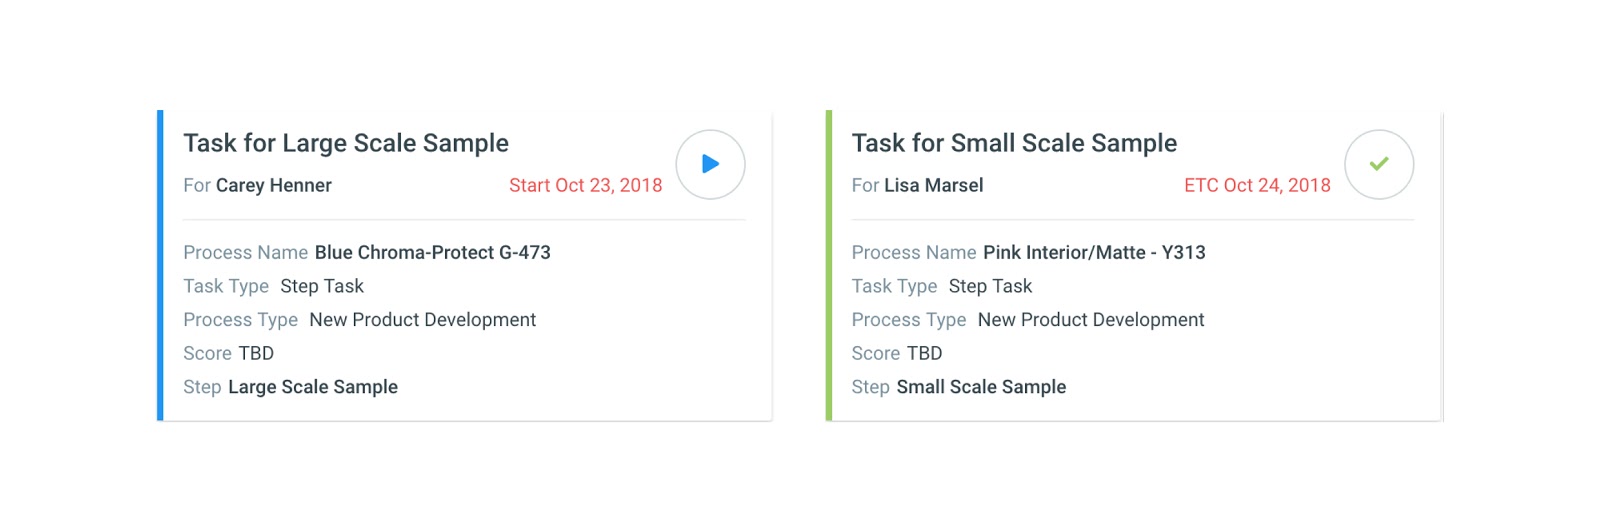Click the green checkmark circle icon

[x=1378, y=164]
